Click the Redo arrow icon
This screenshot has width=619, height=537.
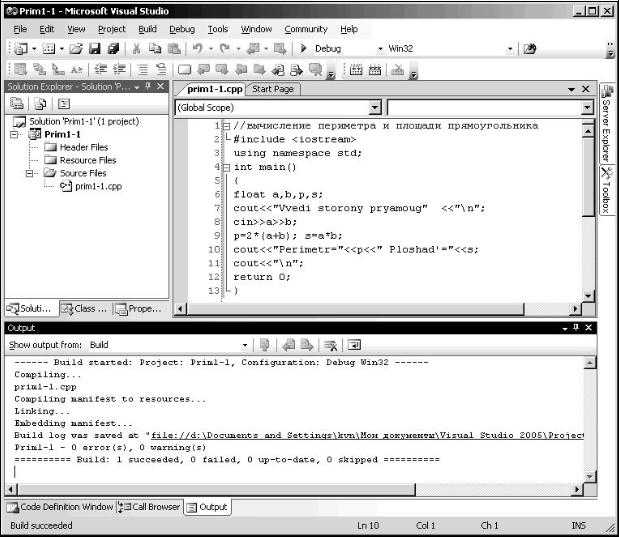pyautogui.click(x=225, y=49)
